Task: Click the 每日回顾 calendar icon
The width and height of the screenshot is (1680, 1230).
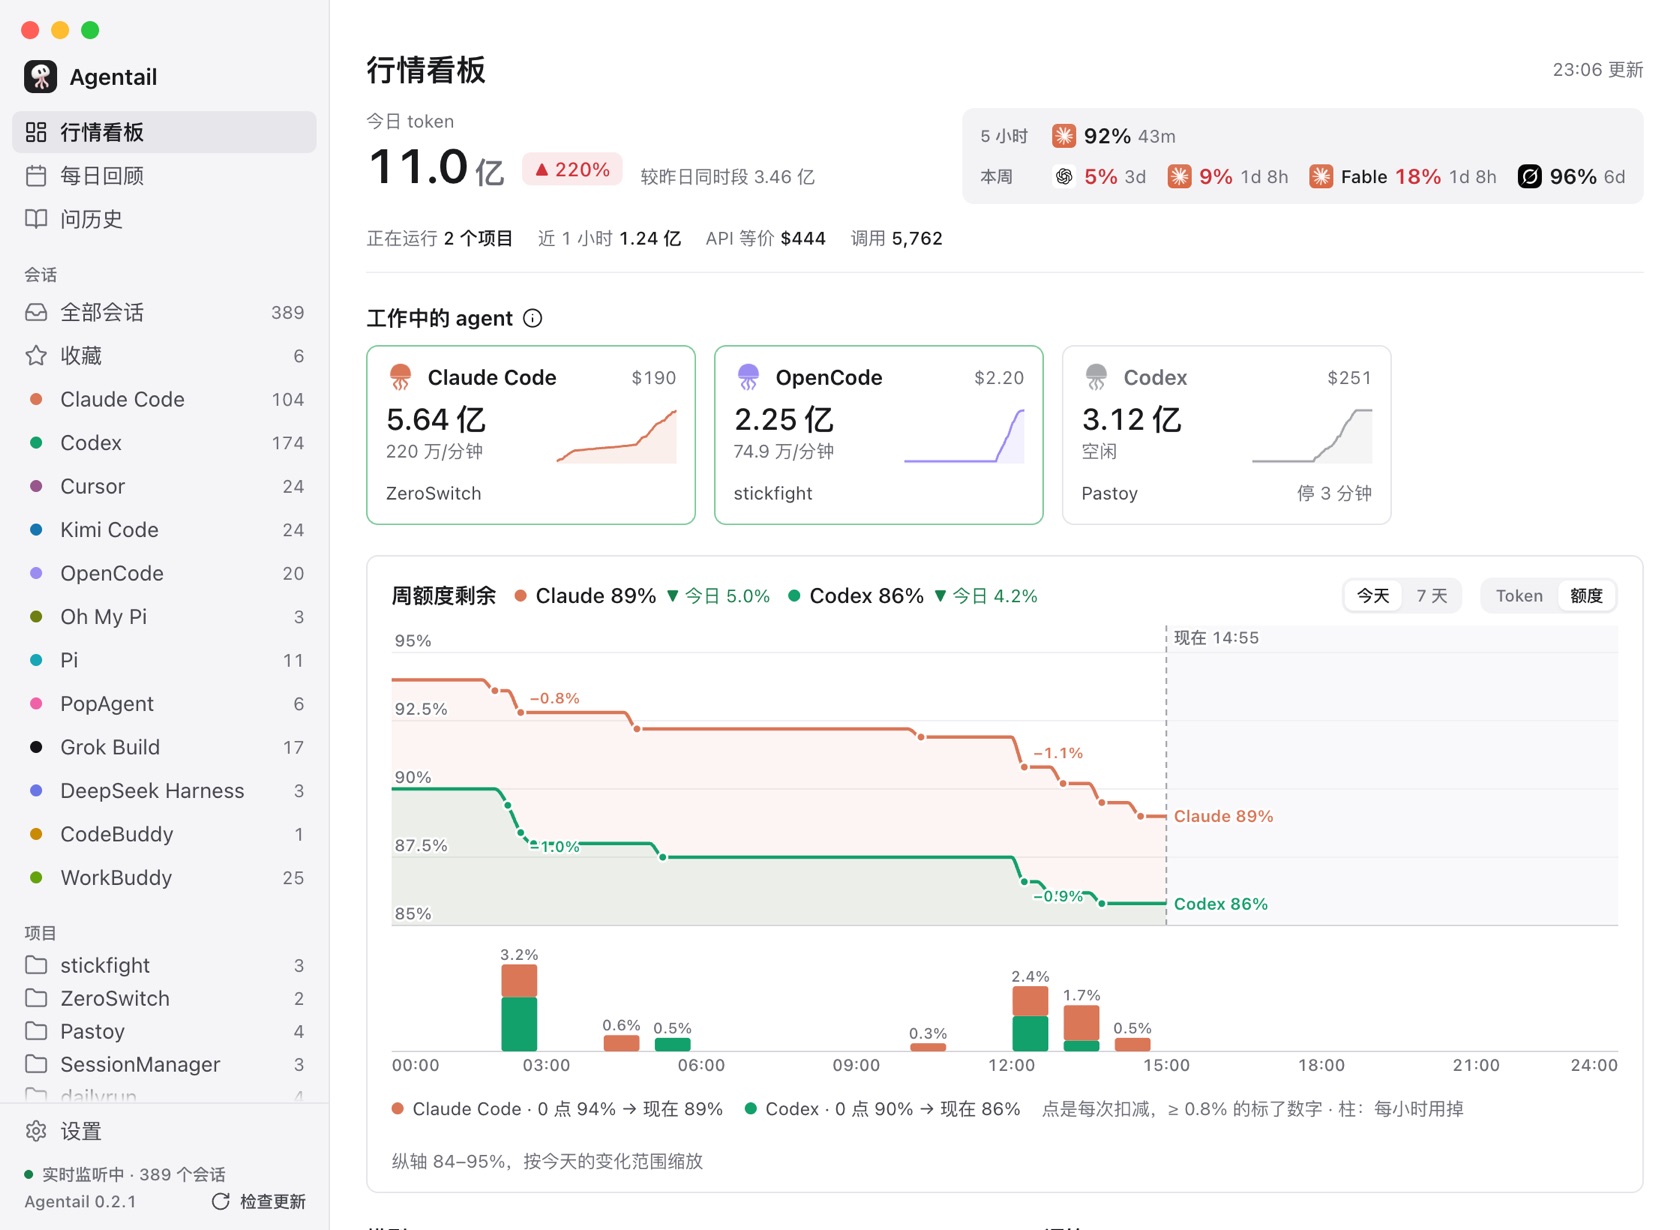Action: point(36,176)
